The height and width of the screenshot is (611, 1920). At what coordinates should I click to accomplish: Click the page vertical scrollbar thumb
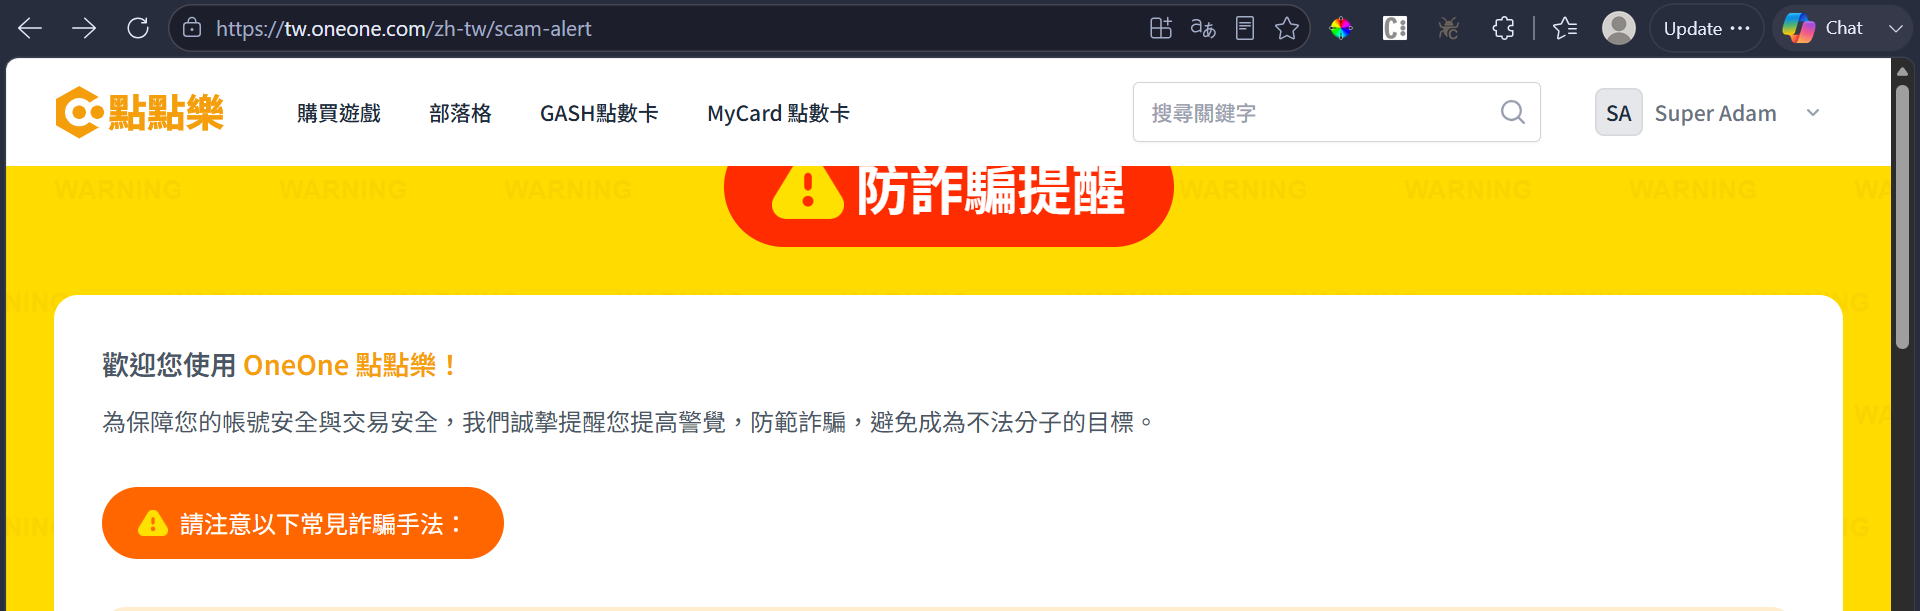point(1902,217)
